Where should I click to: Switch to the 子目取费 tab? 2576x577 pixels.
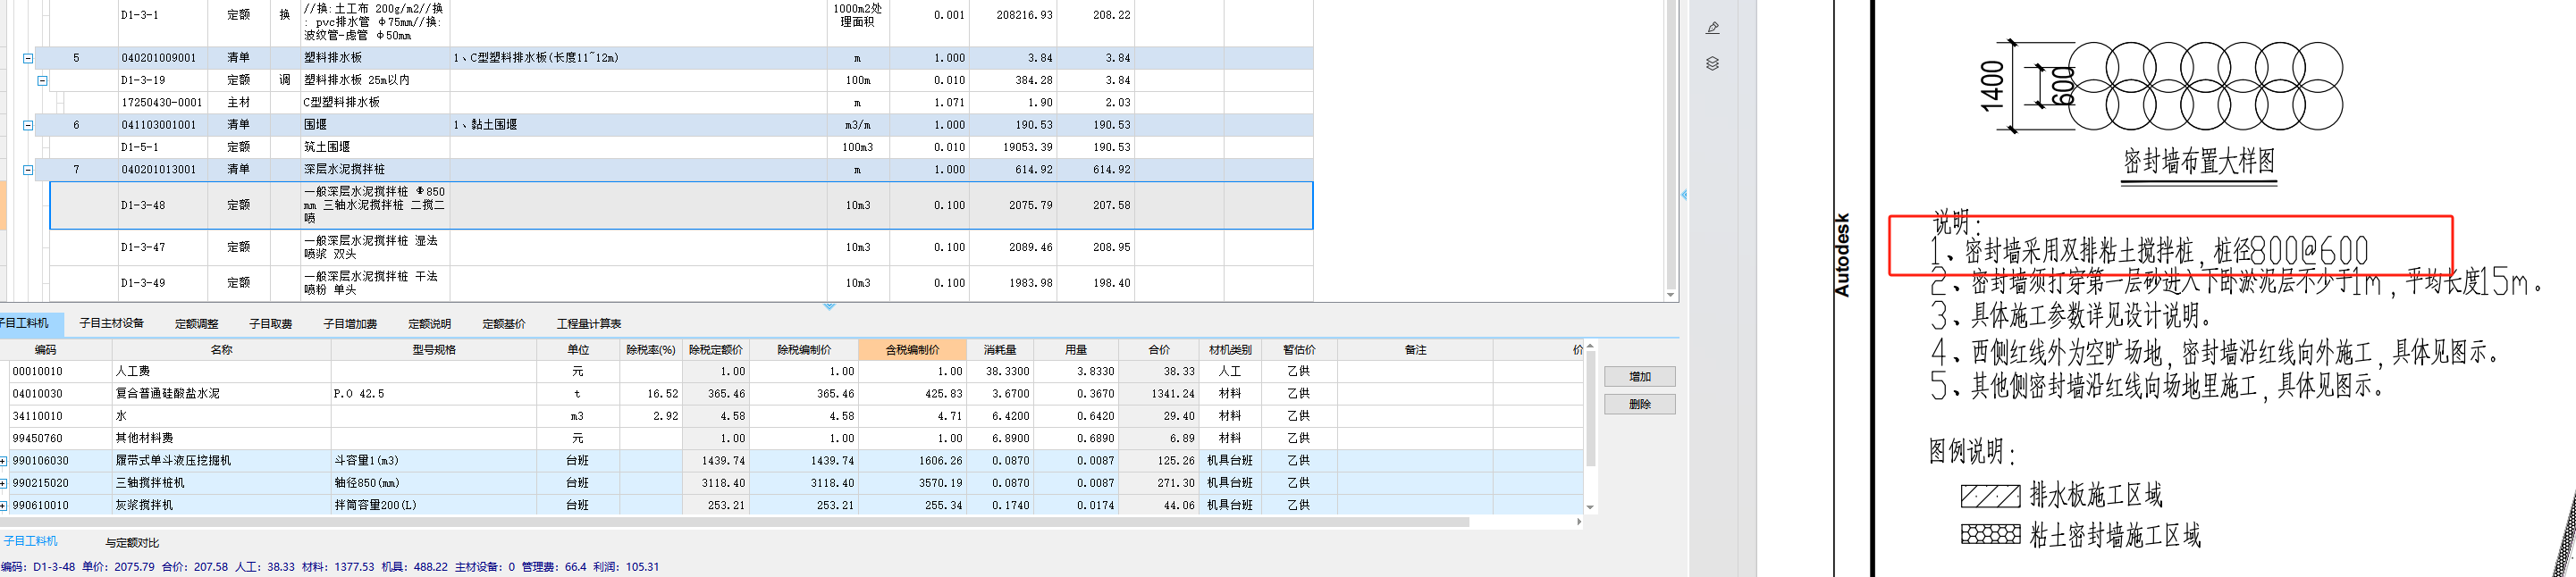(271, 324)
